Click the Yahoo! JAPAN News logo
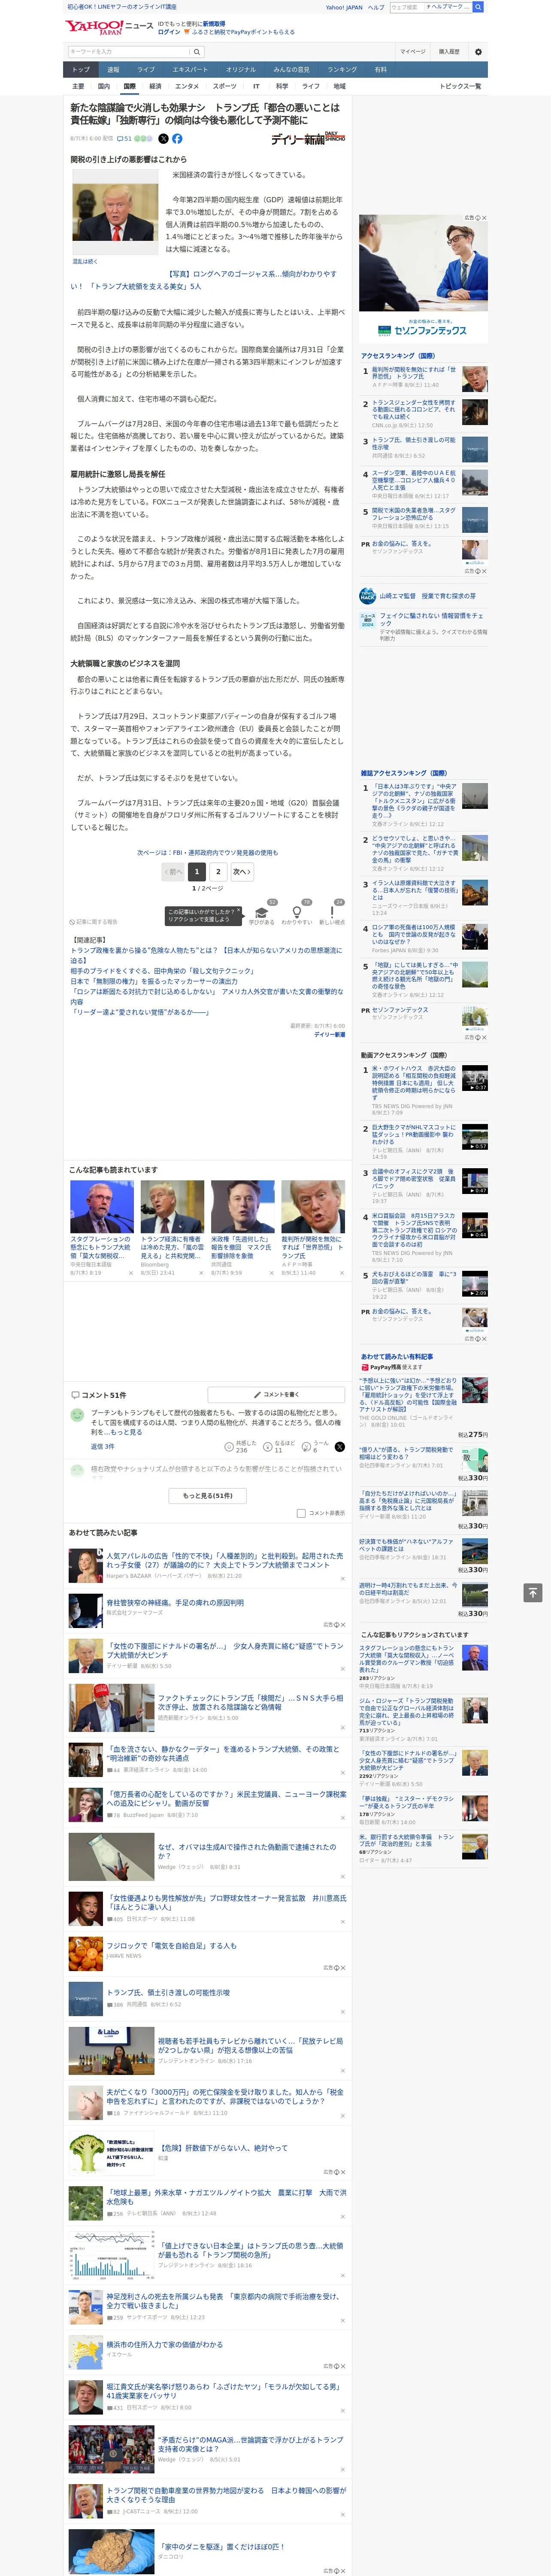 click(109, 27)
